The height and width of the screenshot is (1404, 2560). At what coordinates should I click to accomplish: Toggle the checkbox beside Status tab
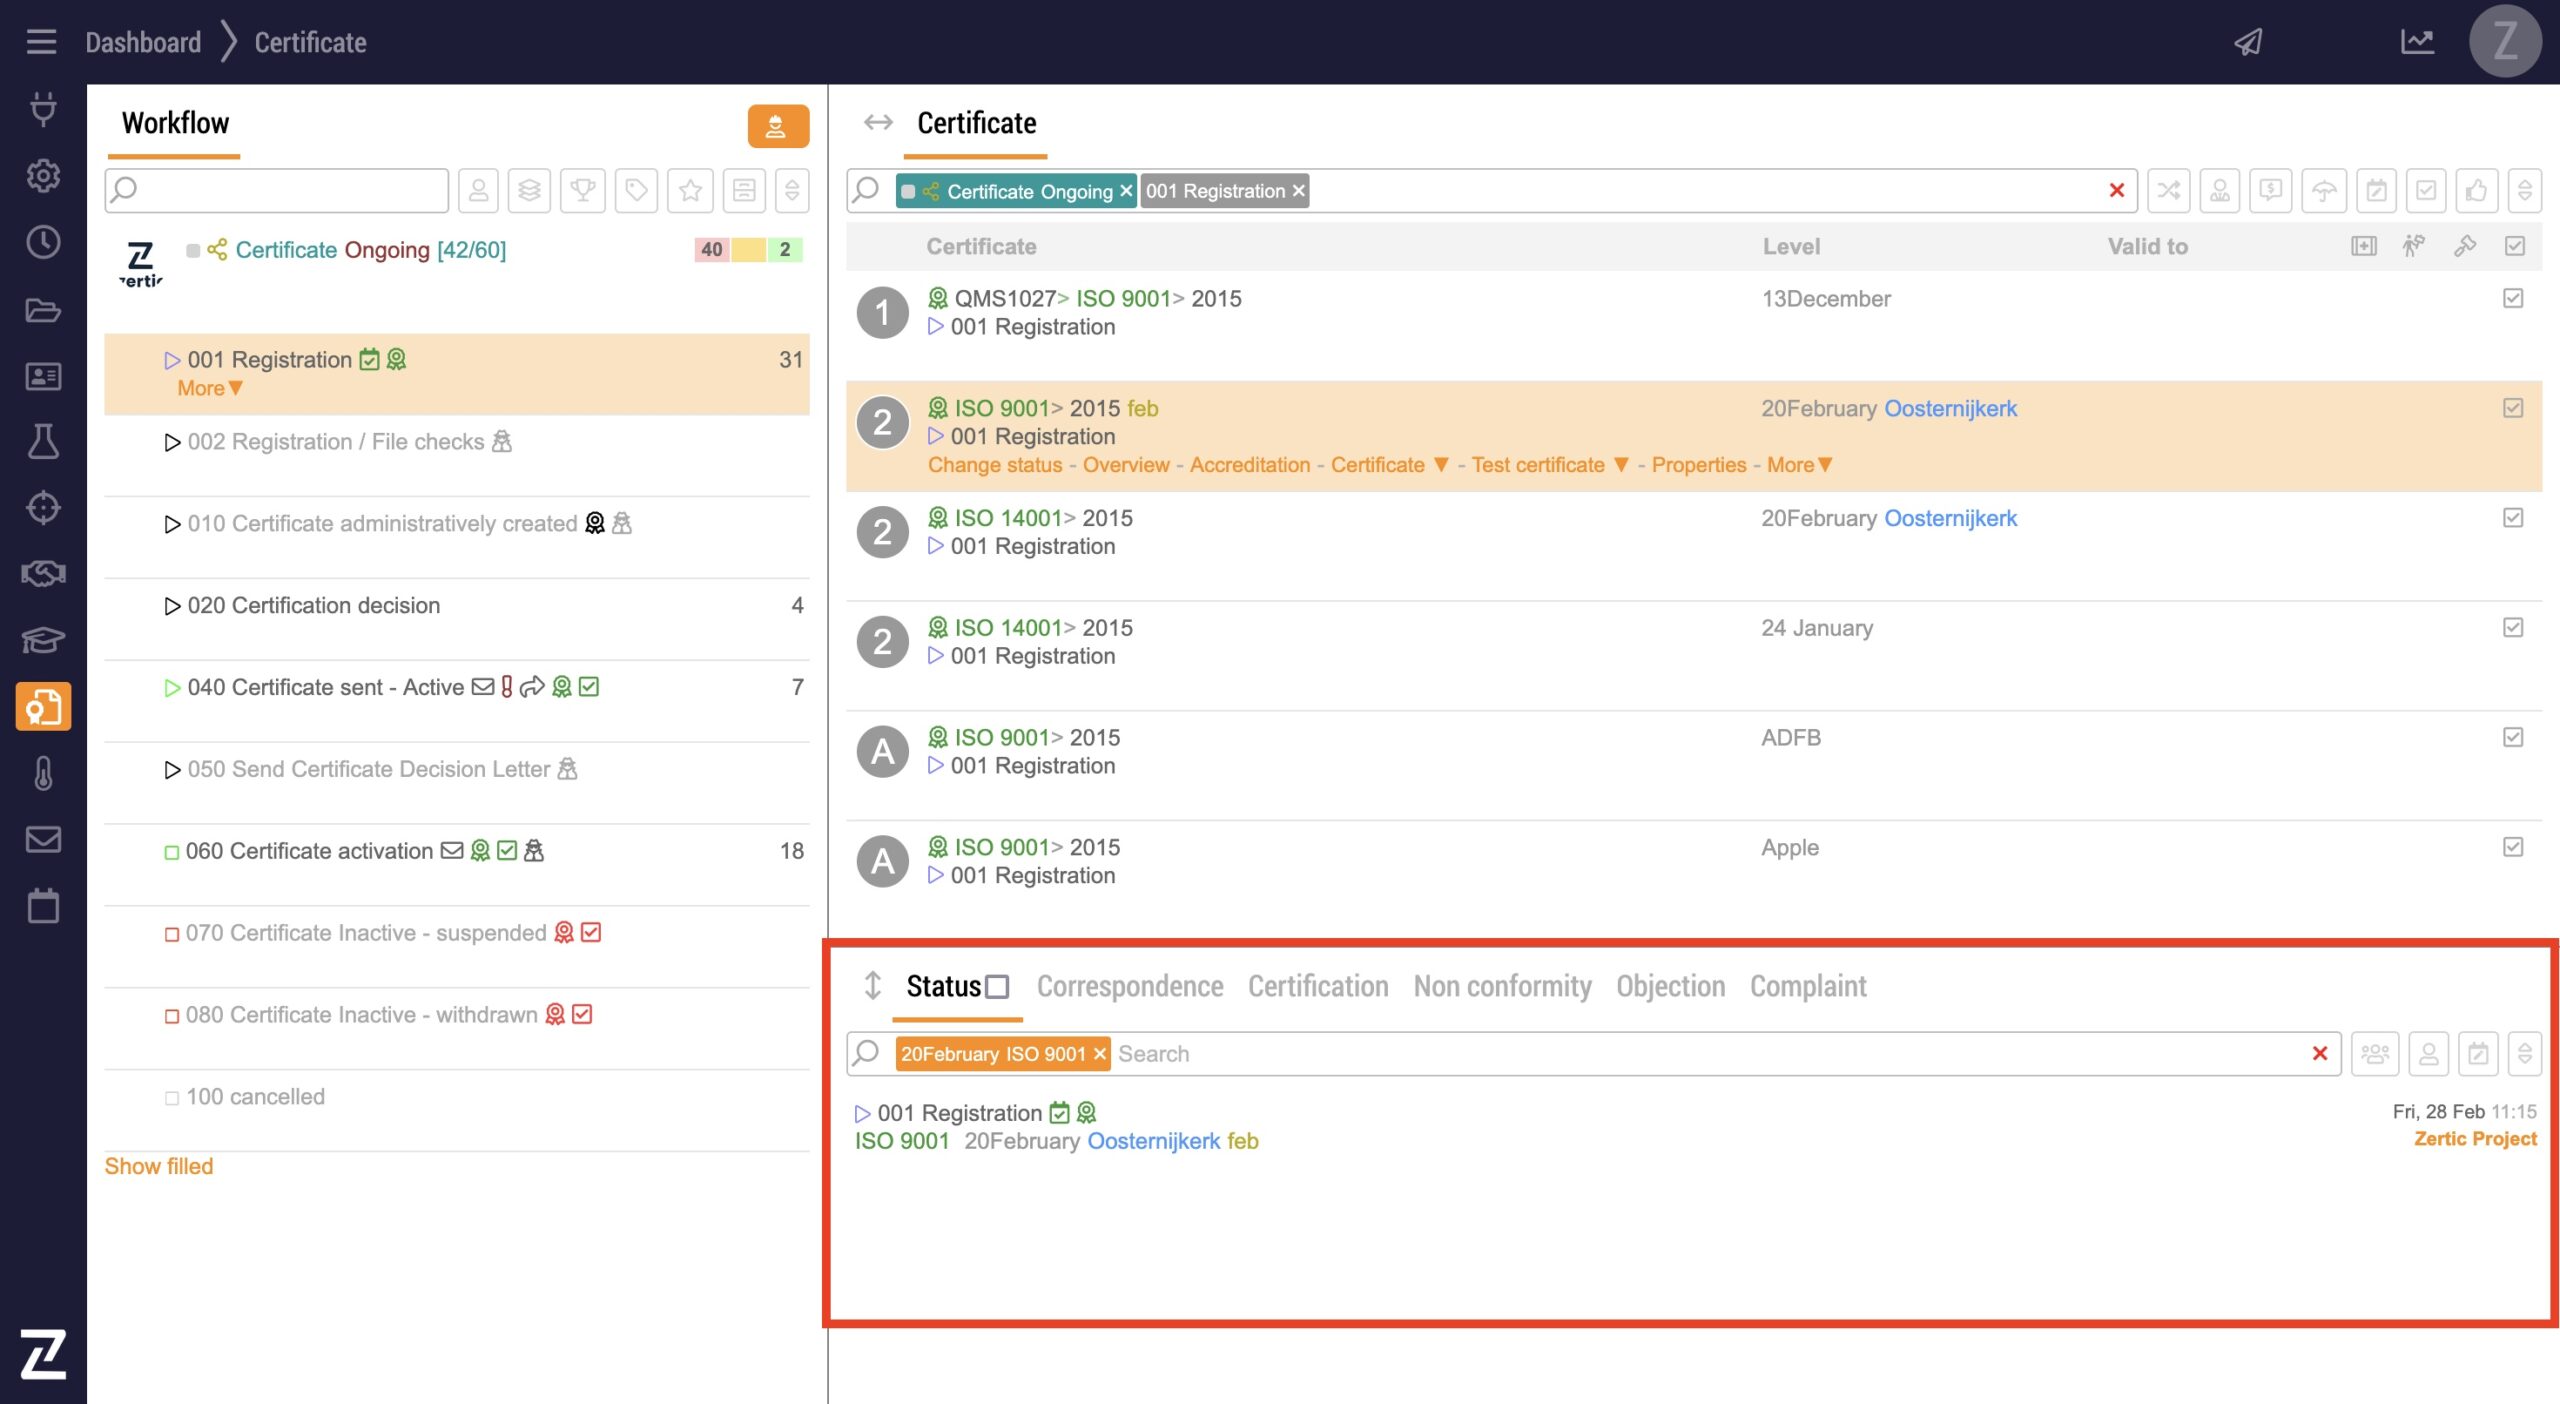[997, 987]
